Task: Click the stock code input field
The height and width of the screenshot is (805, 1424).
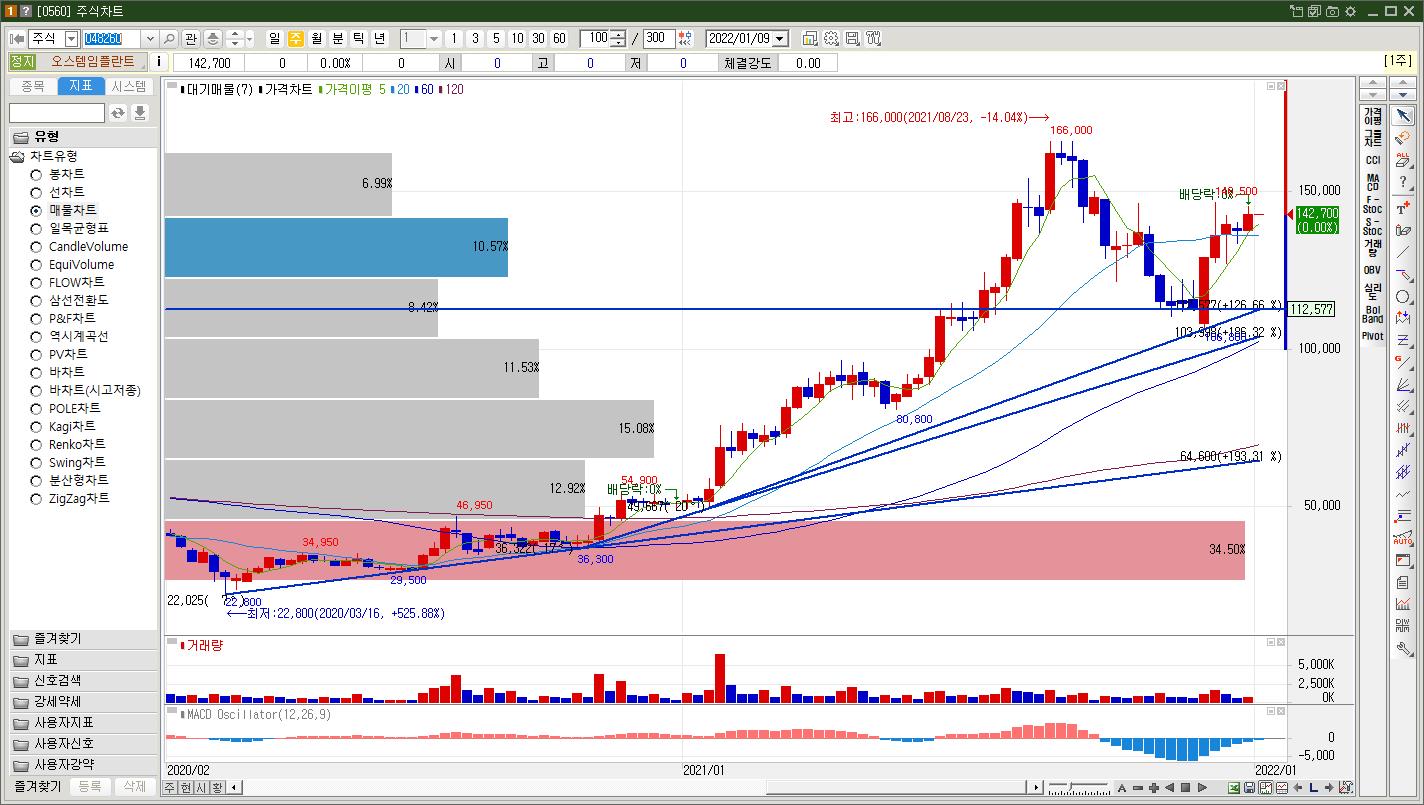Action: click(x=112, y=38)
